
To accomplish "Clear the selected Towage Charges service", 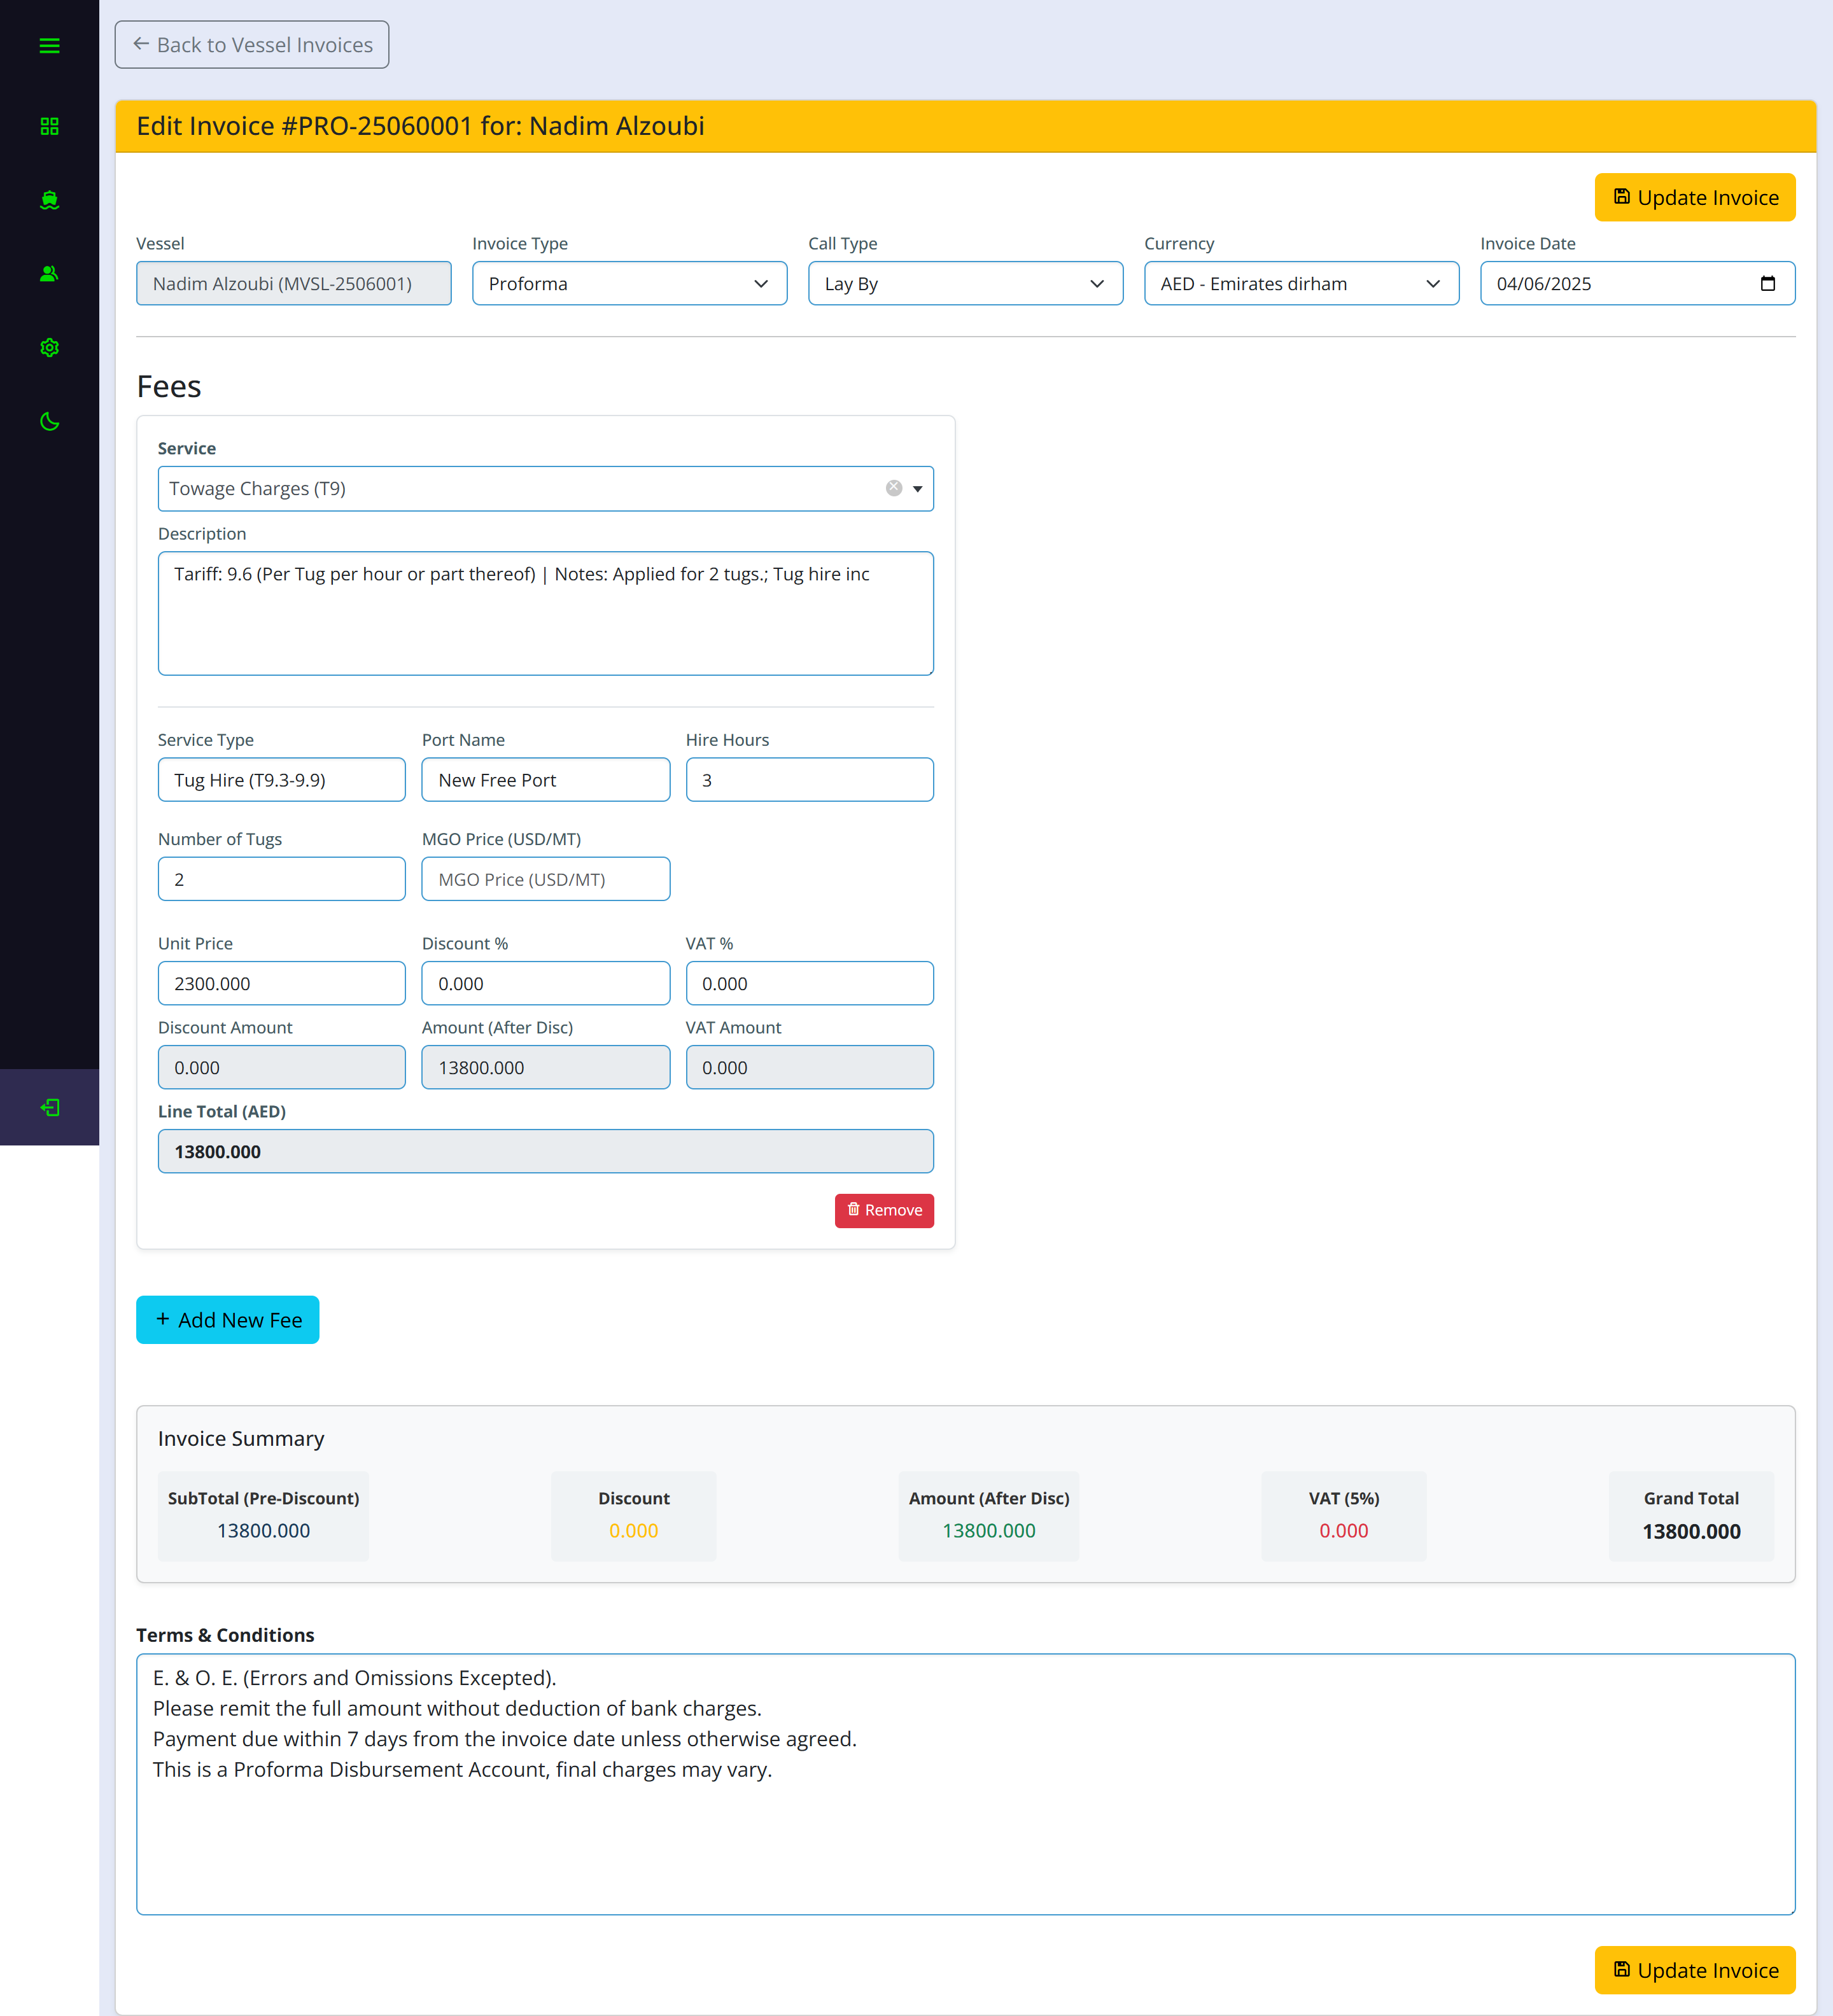I will click(893, 488).
